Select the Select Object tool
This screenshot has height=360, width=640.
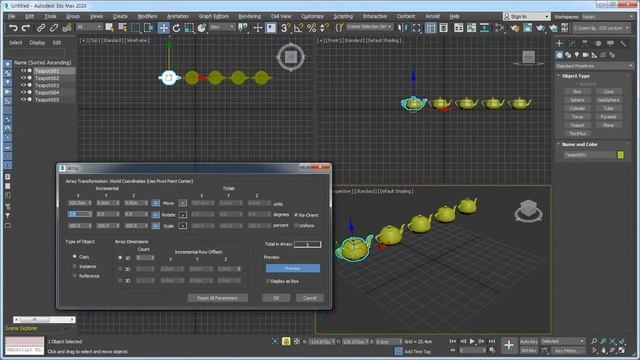pyautogui.click(x=109, y=28)
